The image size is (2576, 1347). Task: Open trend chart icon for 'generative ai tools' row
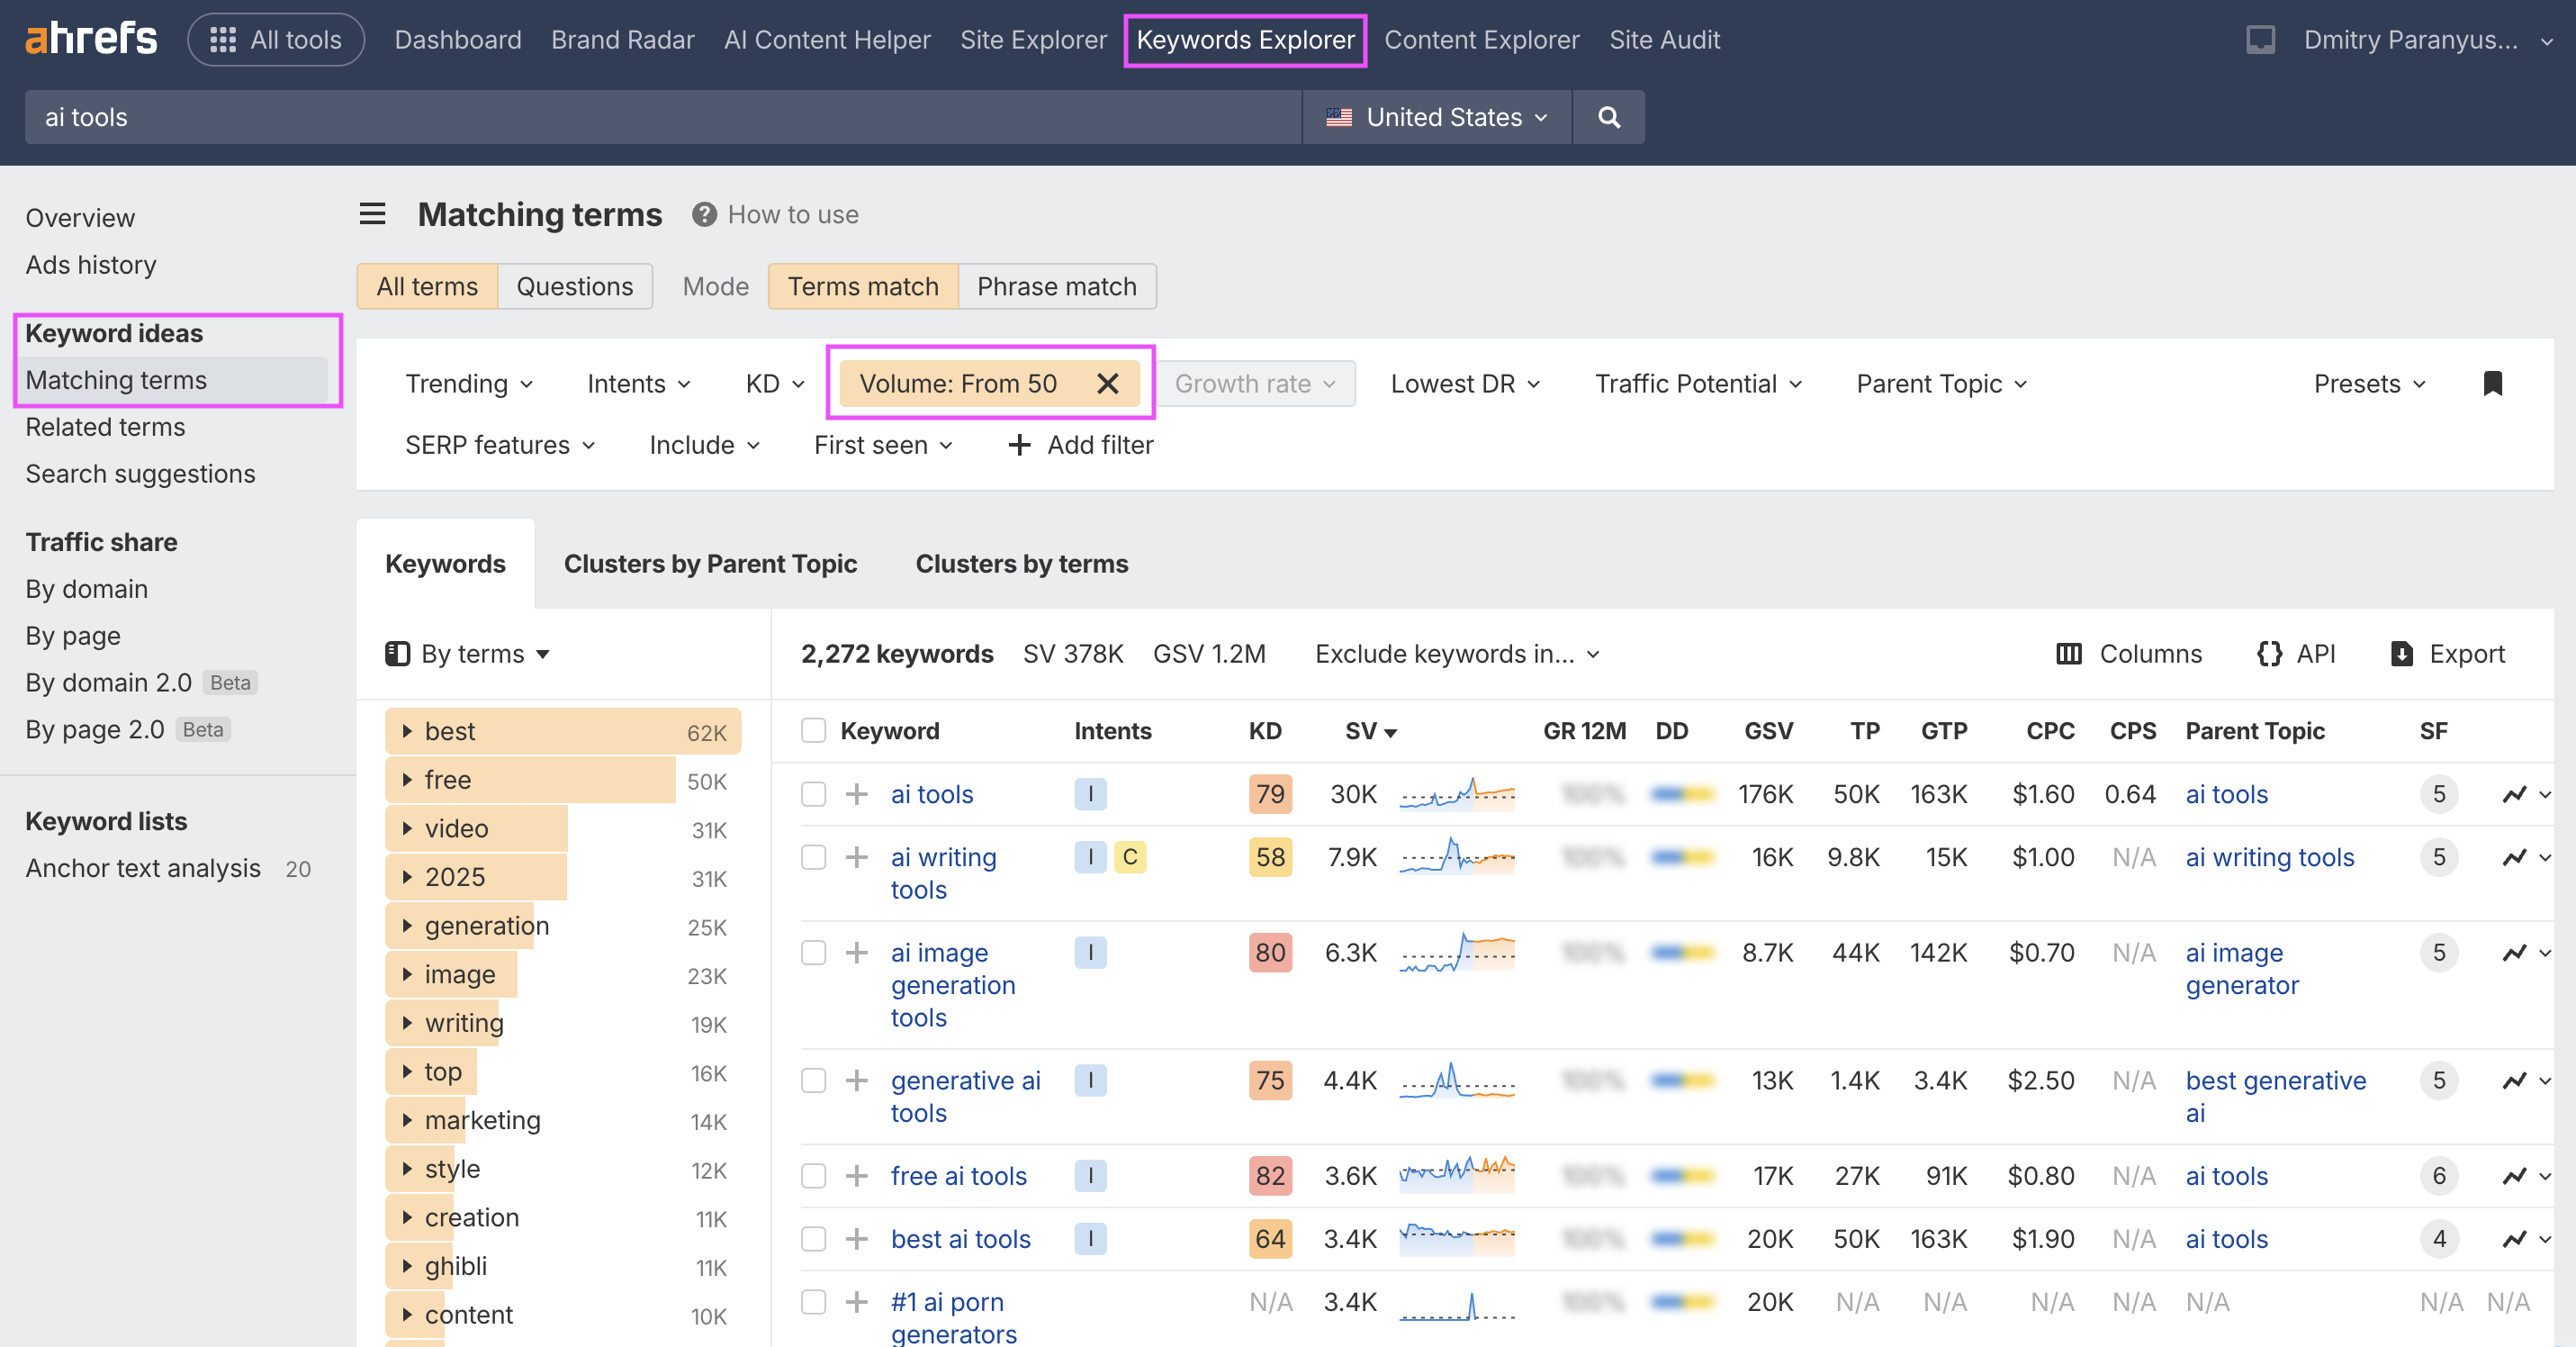click(2515, 1080)
